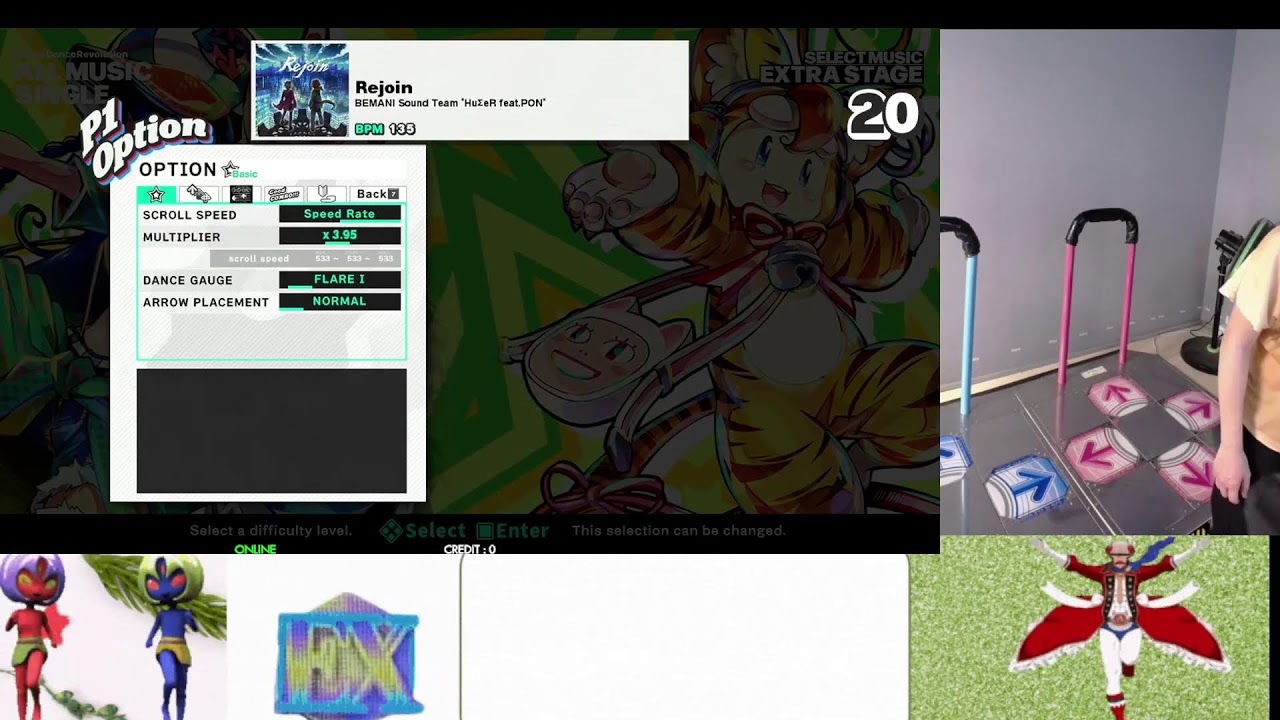Click the 'Select a difficulty level.' message
The height and width of the screenshot is (720, 1280).
point(271,531)
